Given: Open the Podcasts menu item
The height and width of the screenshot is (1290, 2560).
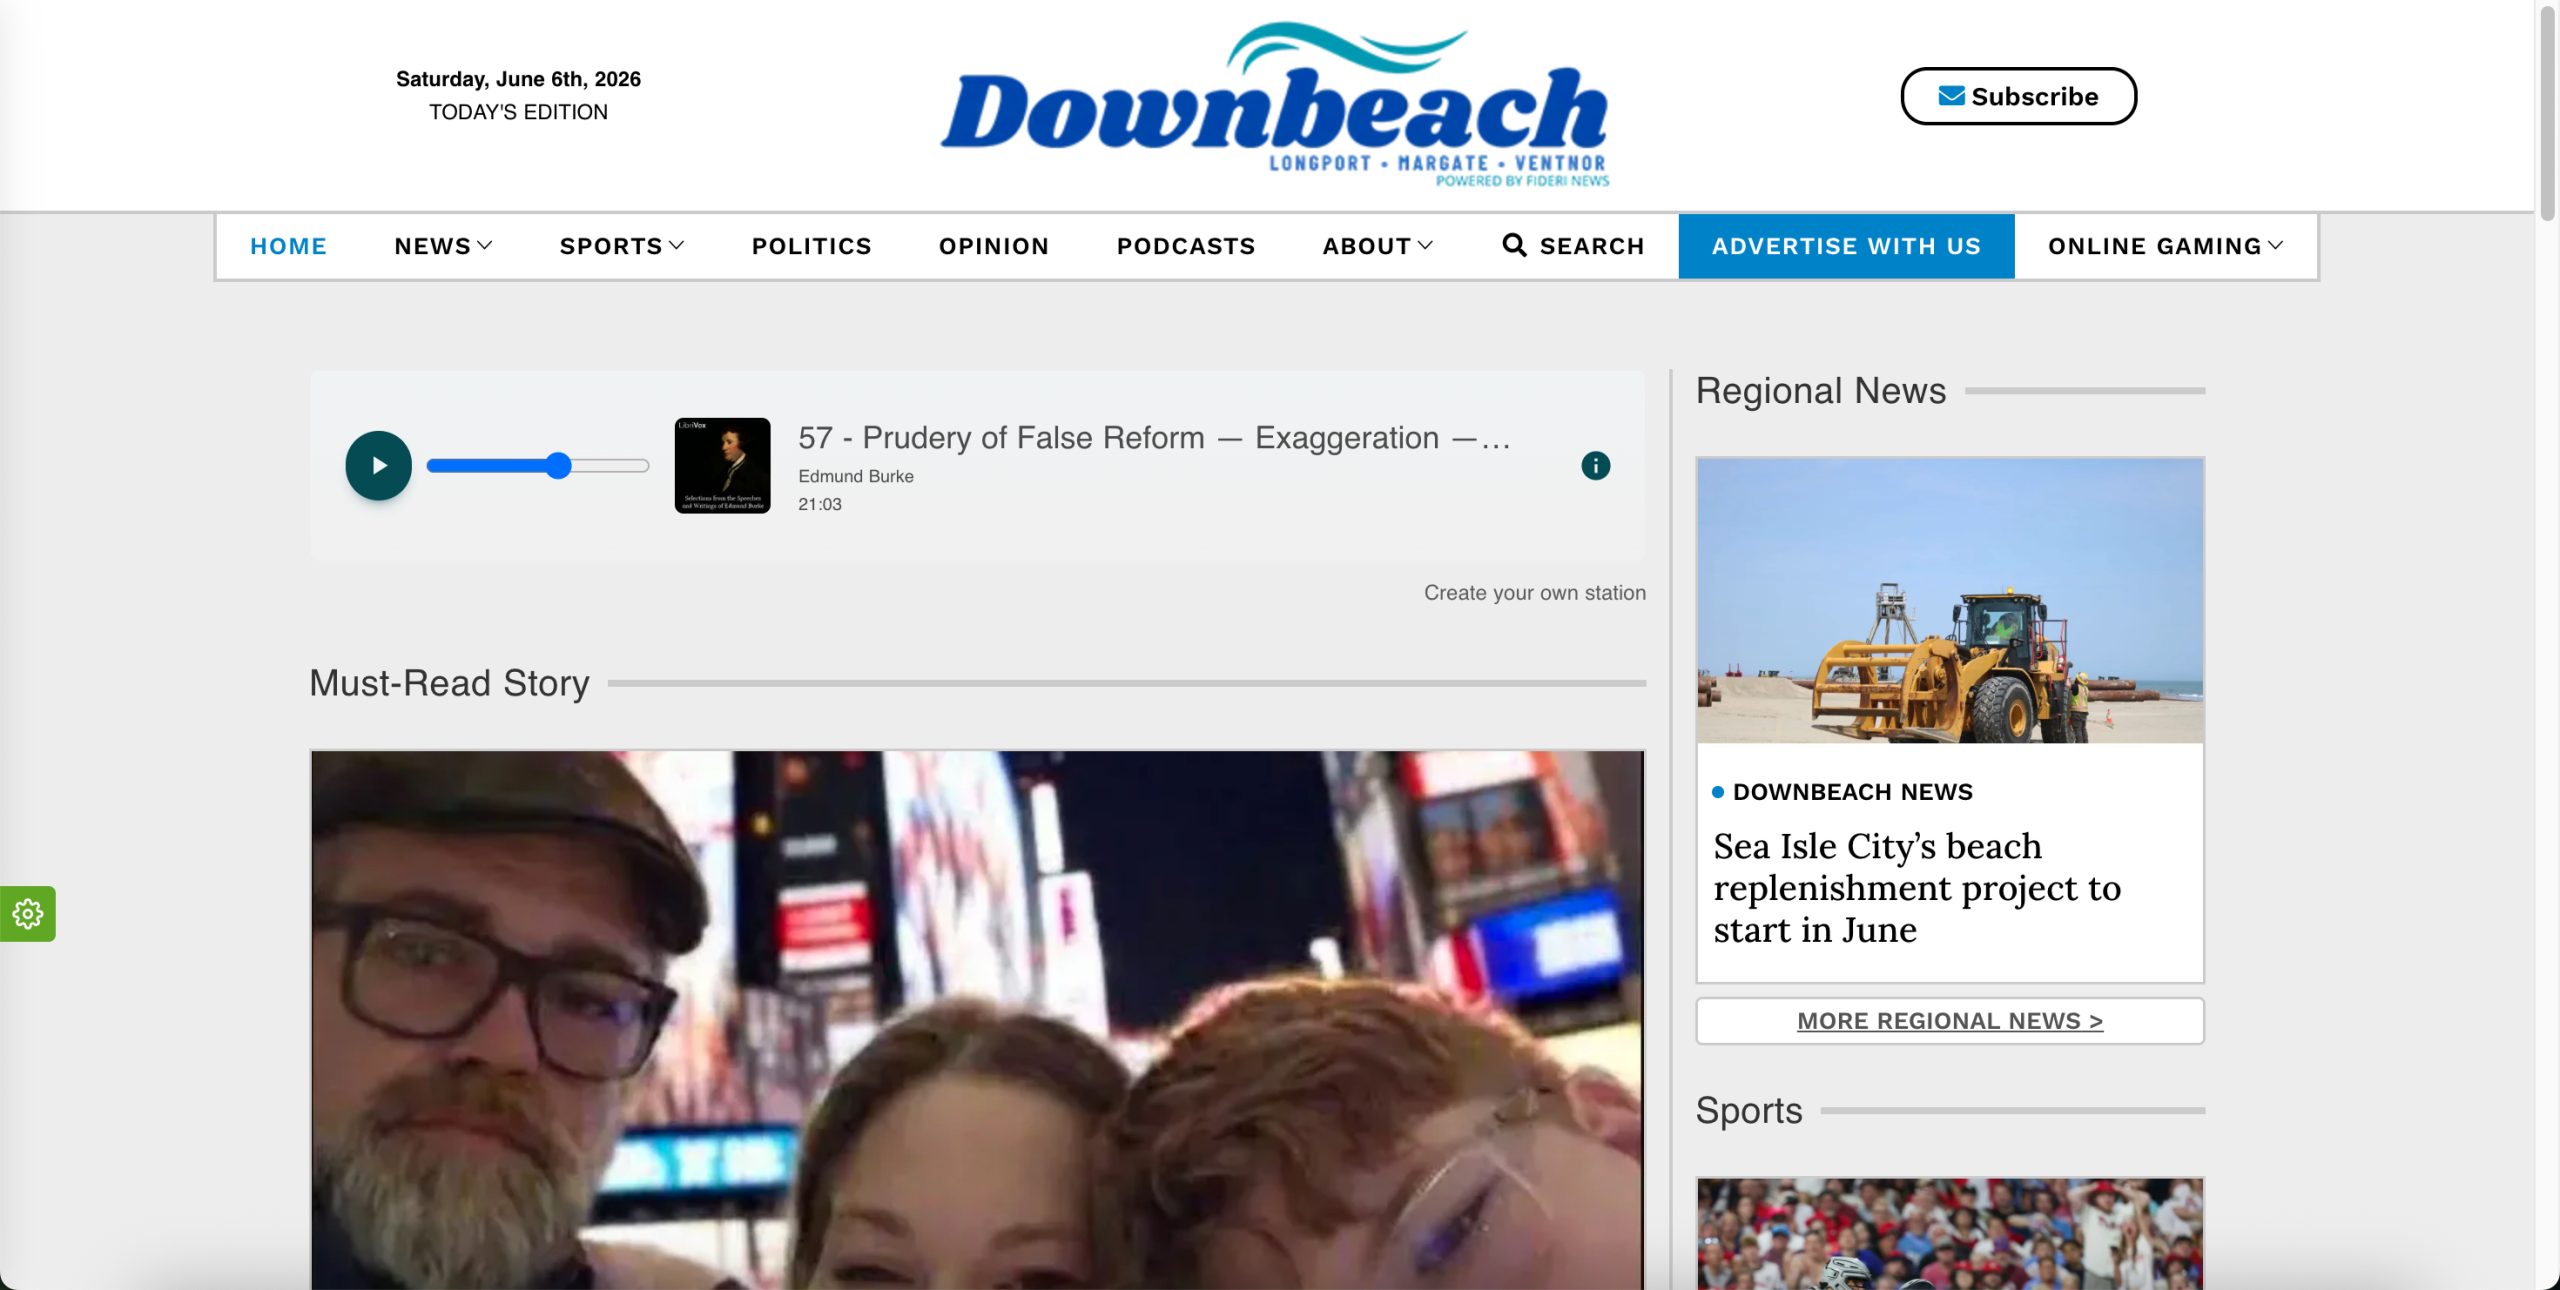Looking at the screenshot, I should point(1185,246).
